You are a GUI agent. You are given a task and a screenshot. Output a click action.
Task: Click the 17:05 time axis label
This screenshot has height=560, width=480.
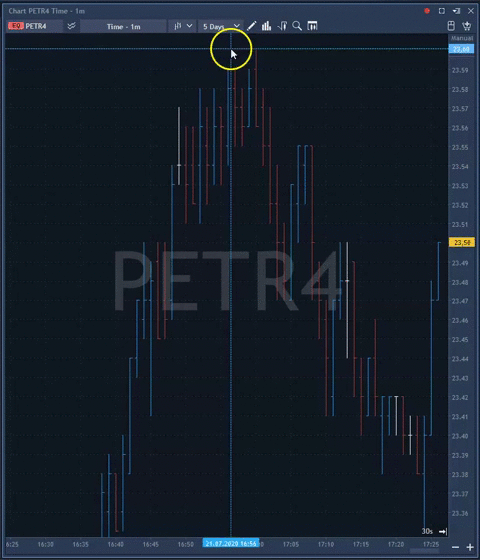(291, 544)
